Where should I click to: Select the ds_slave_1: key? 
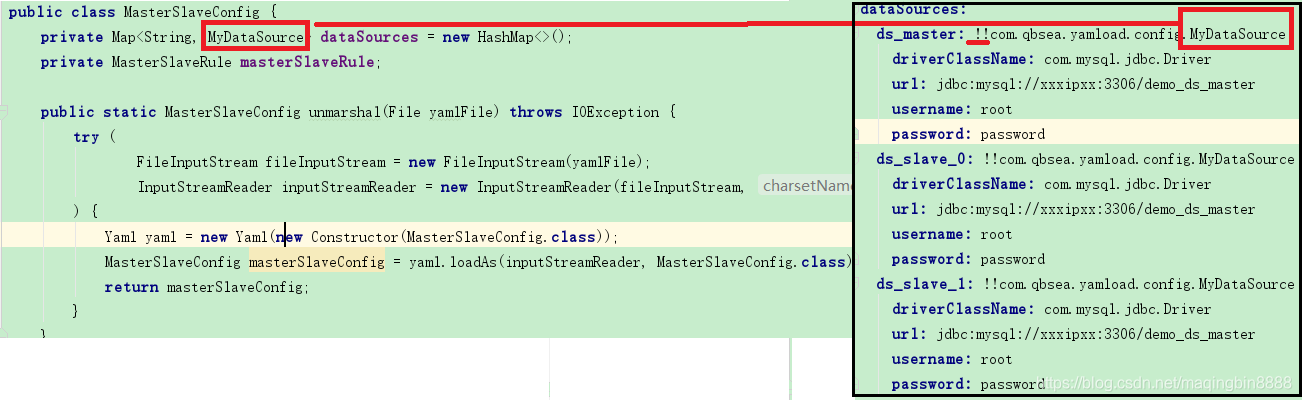pyautogui.click(x=925, y=284)
